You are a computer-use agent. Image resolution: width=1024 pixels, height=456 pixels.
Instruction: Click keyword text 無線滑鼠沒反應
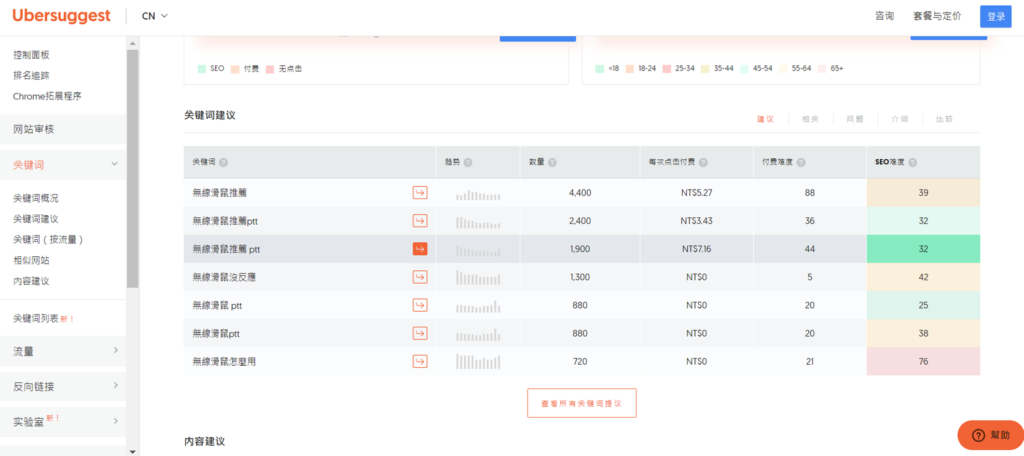pos(225,277)
